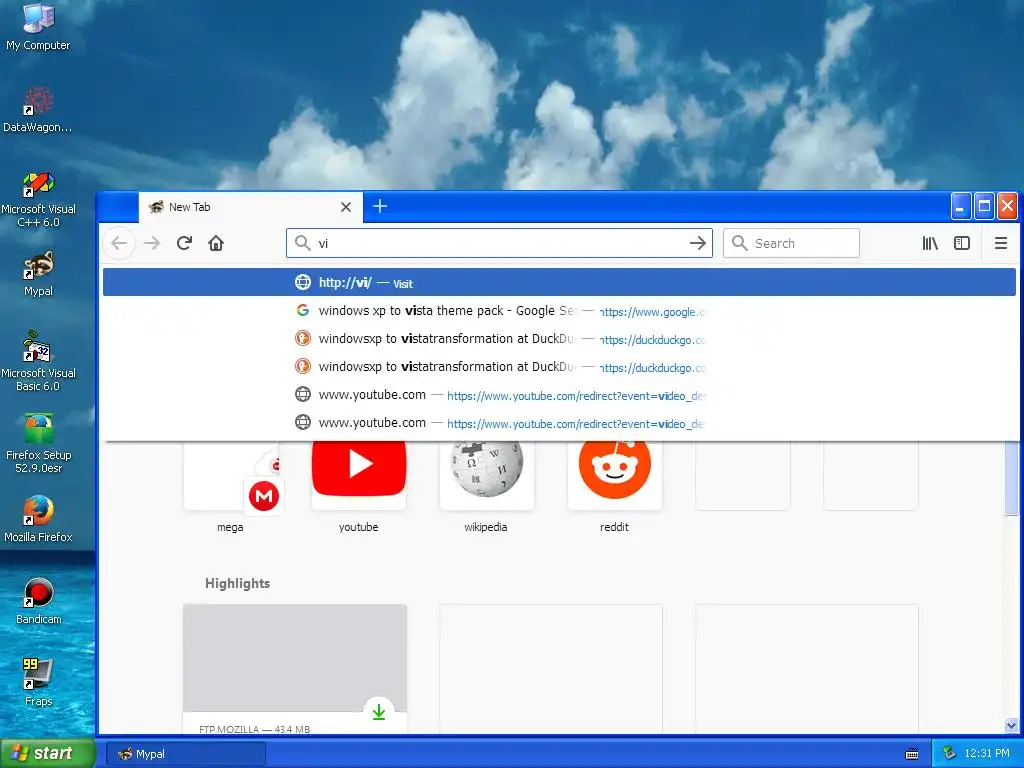Click the Back arrow in the browser toolbar
The width and height of the screenshot is (1024, 768).
[x=119, y=244]
